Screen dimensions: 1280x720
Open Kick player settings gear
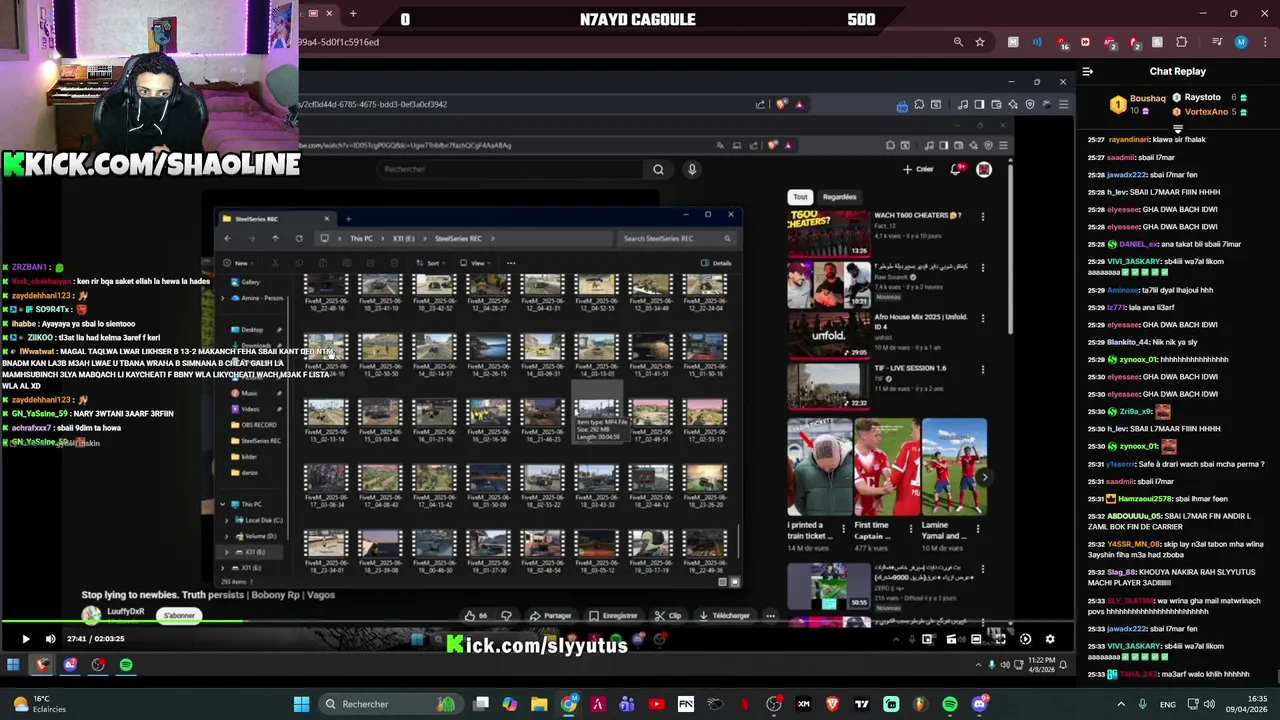[x=1050, y=639]
